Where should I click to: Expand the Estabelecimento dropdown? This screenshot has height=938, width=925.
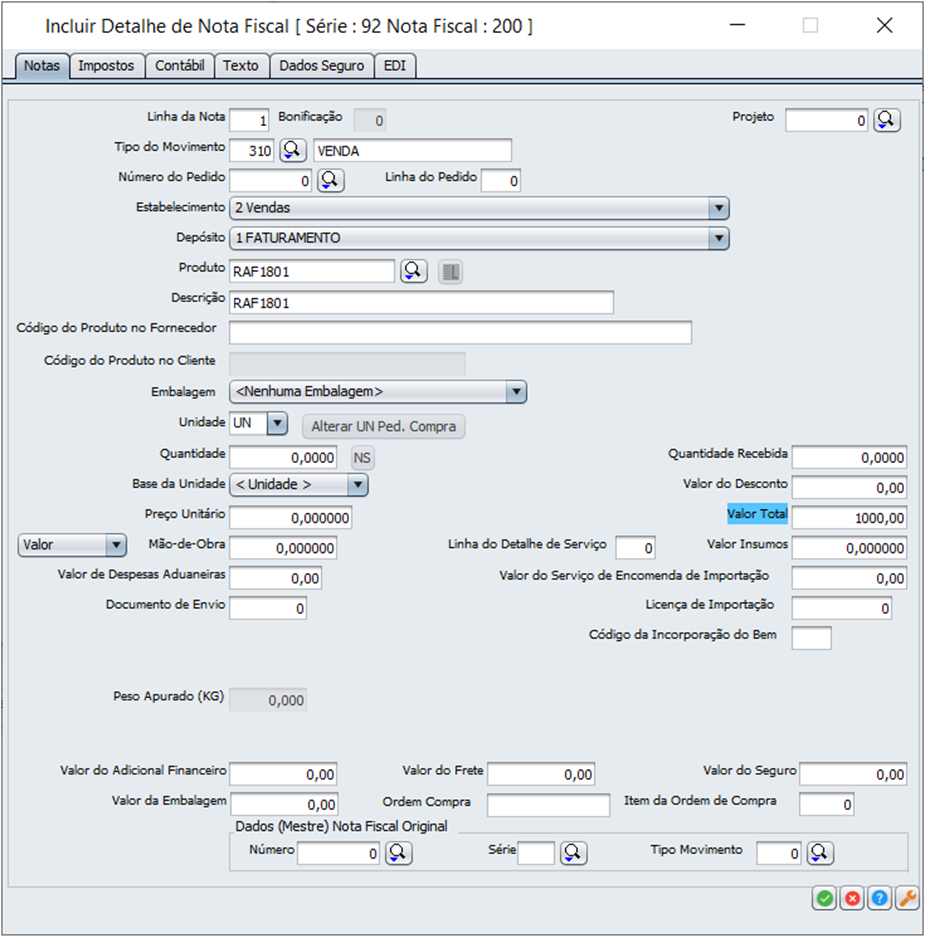point(718,208)
